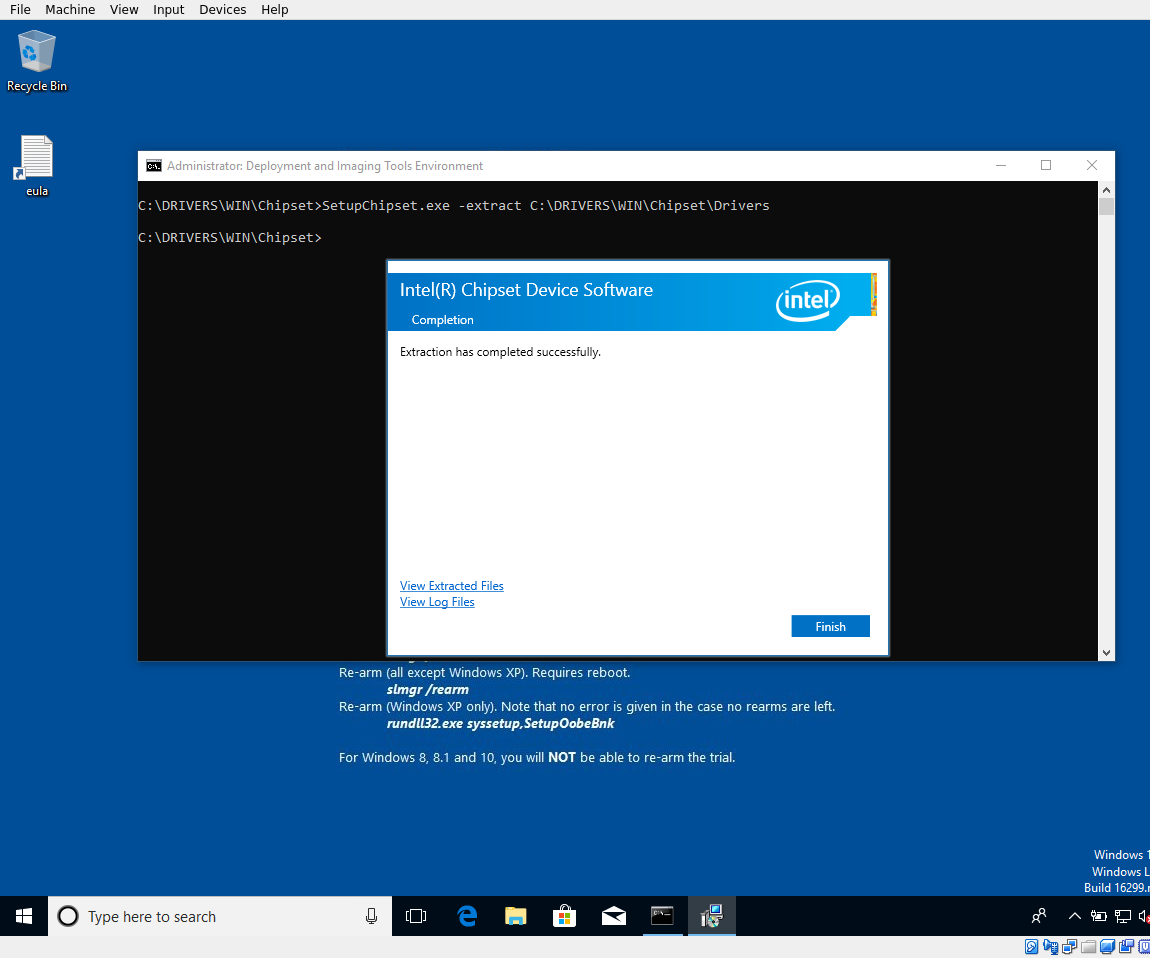Open the VirtualBox View menu
1150x958 pixels.
click(124, 10)
